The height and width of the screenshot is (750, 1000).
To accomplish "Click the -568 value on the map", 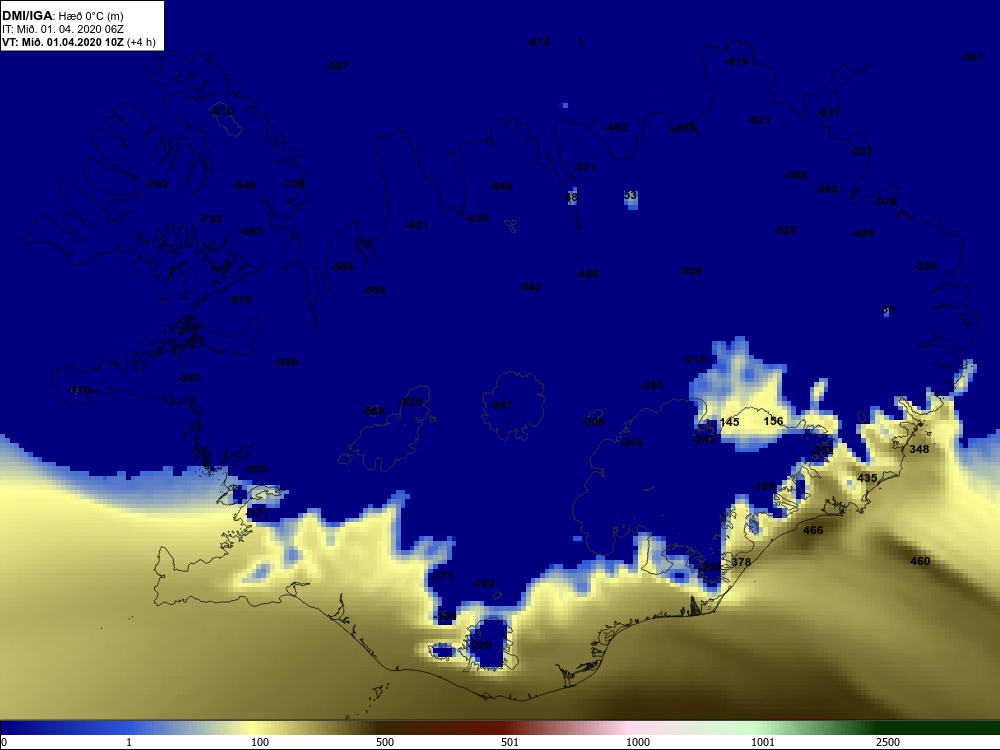I will [x=796, y=175].
